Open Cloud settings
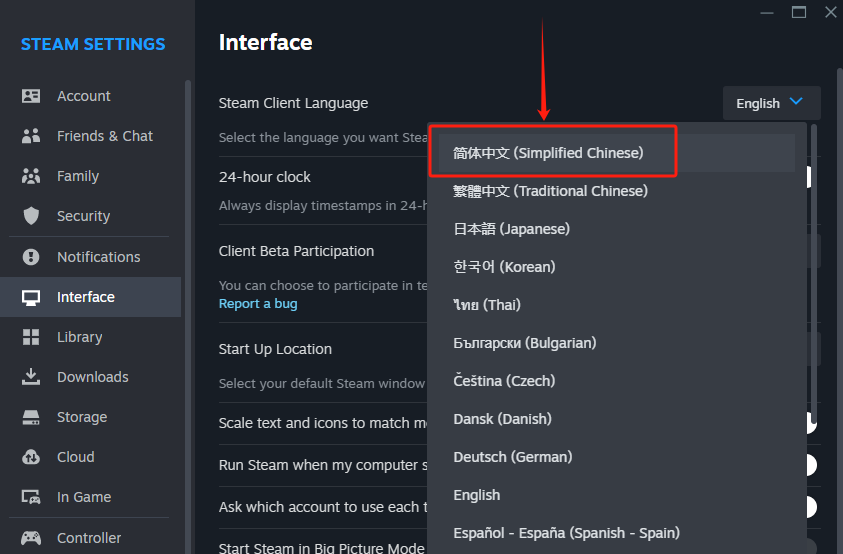Viewport: 843px width, 554px height. (x=90, y=457)
